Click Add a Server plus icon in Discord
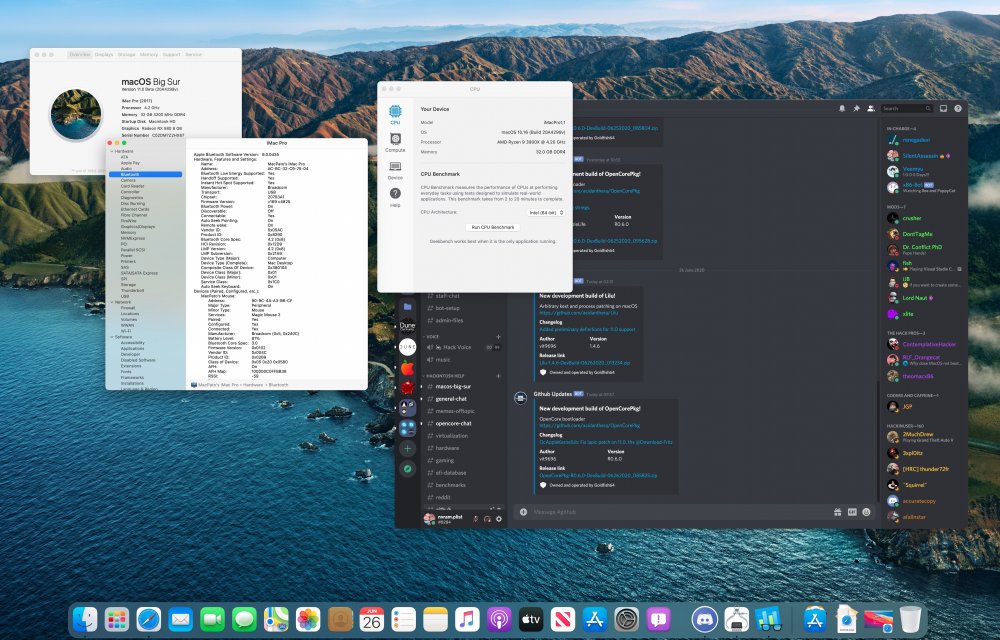 tap(408, 449)
